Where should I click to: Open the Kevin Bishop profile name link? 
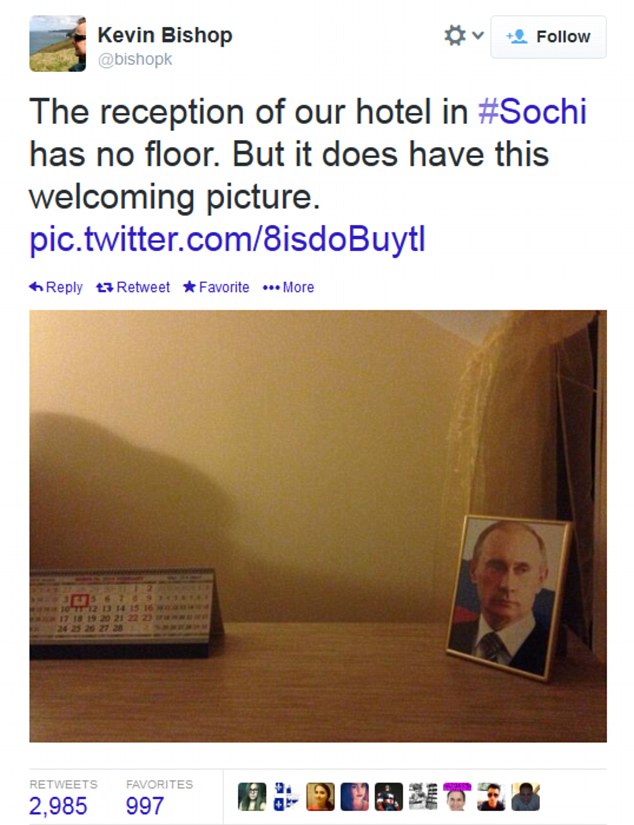coord(165,35)
